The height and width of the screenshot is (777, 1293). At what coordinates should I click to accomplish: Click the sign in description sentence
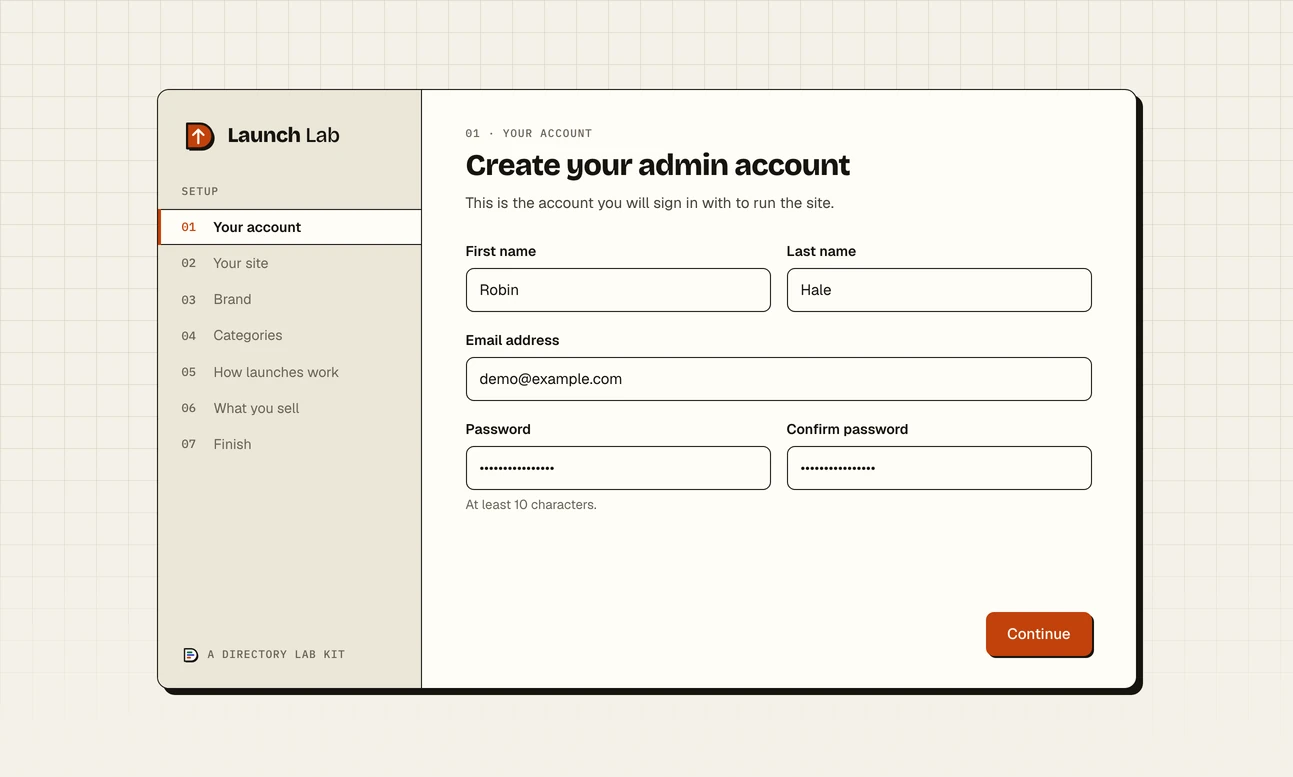click(x=650, y=203)
